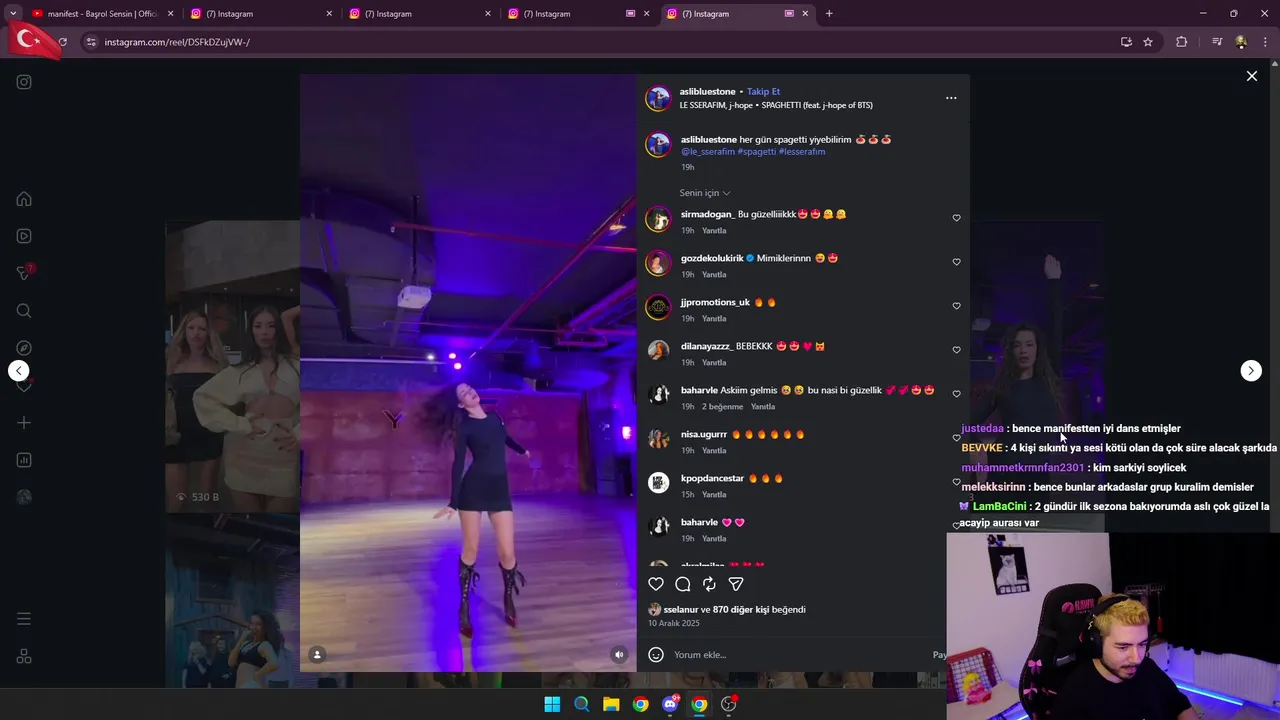
Task: Click the Yorum ekle comment field
Action: (x=798, y=655)
